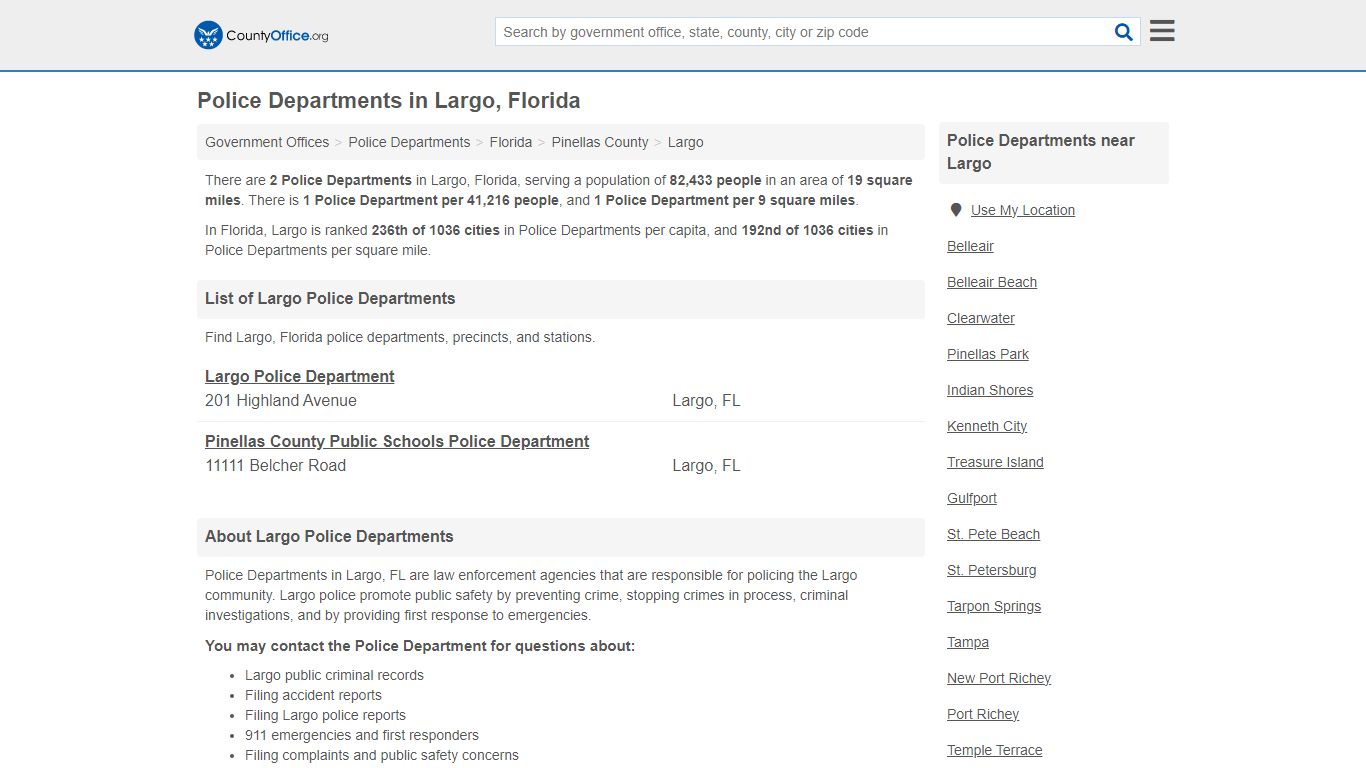Viewport: 1366px width, 768px height.
Task: Click Filing Largo police reports item
Action: [325, 715]
